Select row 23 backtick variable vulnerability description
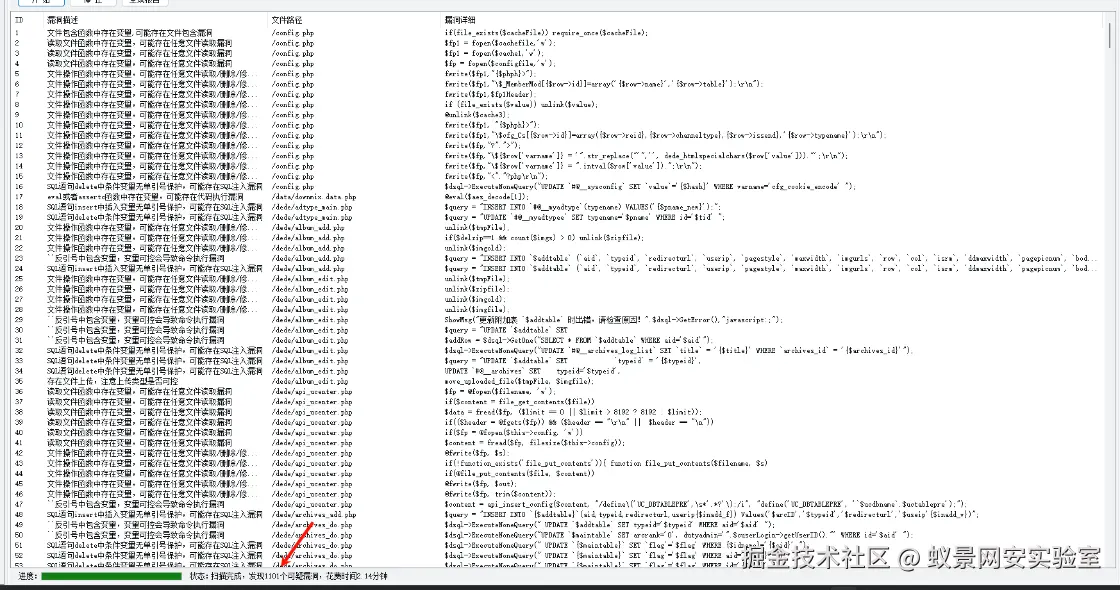This screenshot has width=1120, height=590. click(x=136, y=259)
